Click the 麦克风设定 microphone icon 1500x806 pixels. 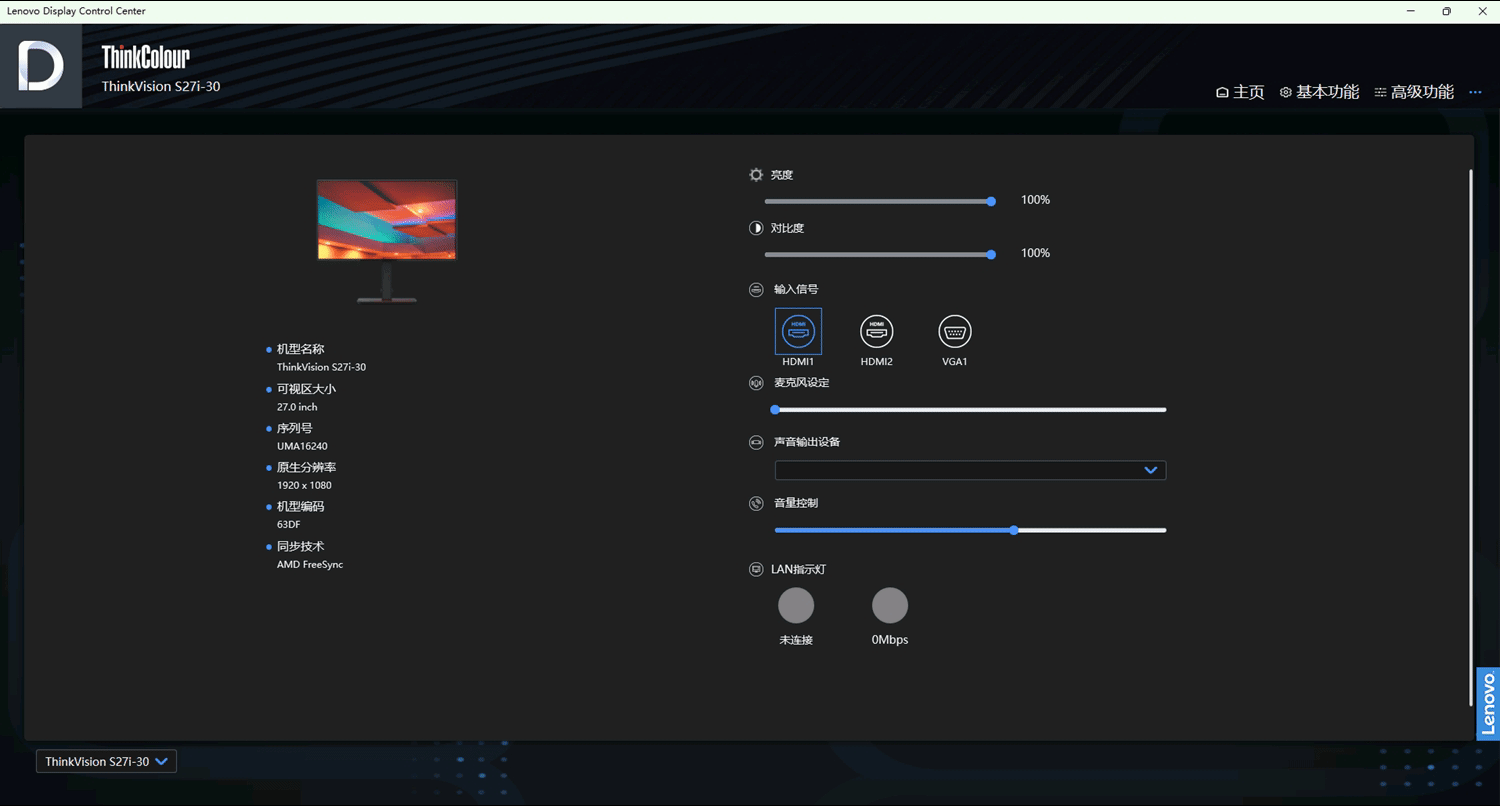756,383
